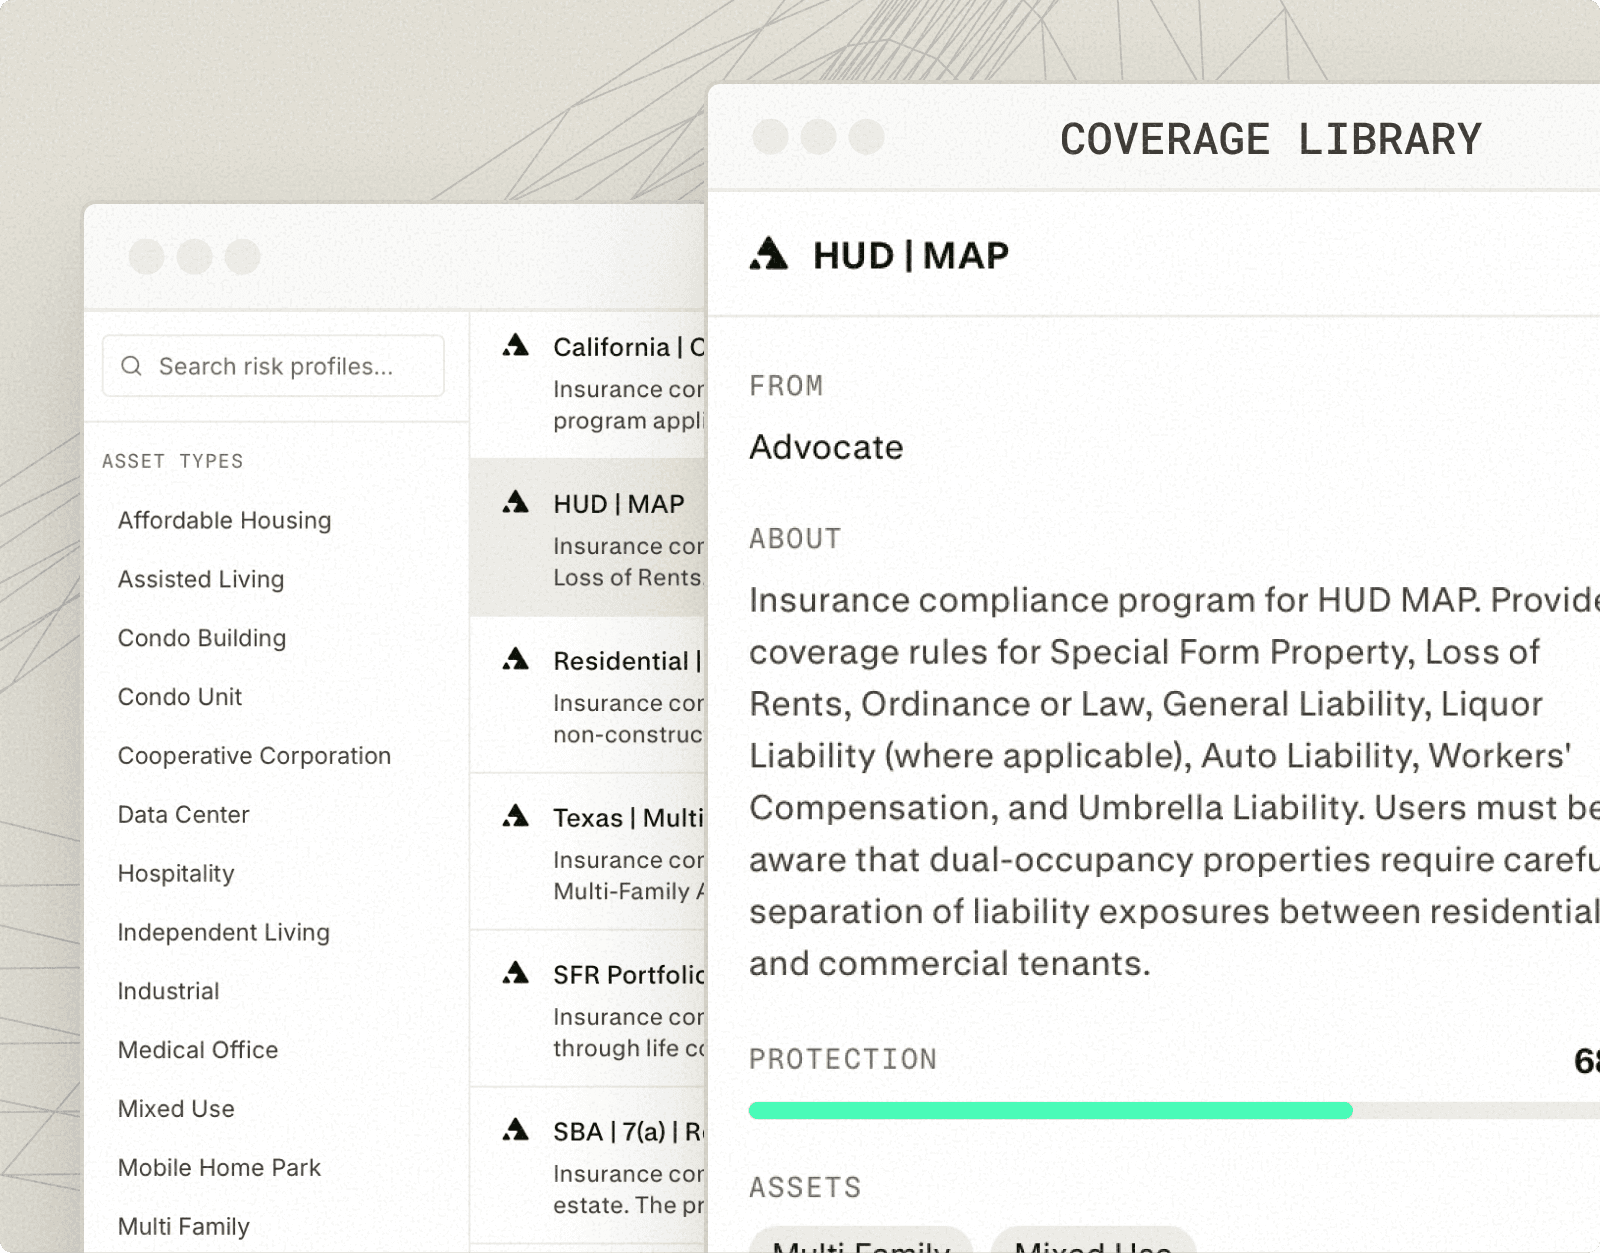The width and height of the screenshot is (1600, 1253).
Task: Click the Advocate name under From
Action: (x=826, y=447)
